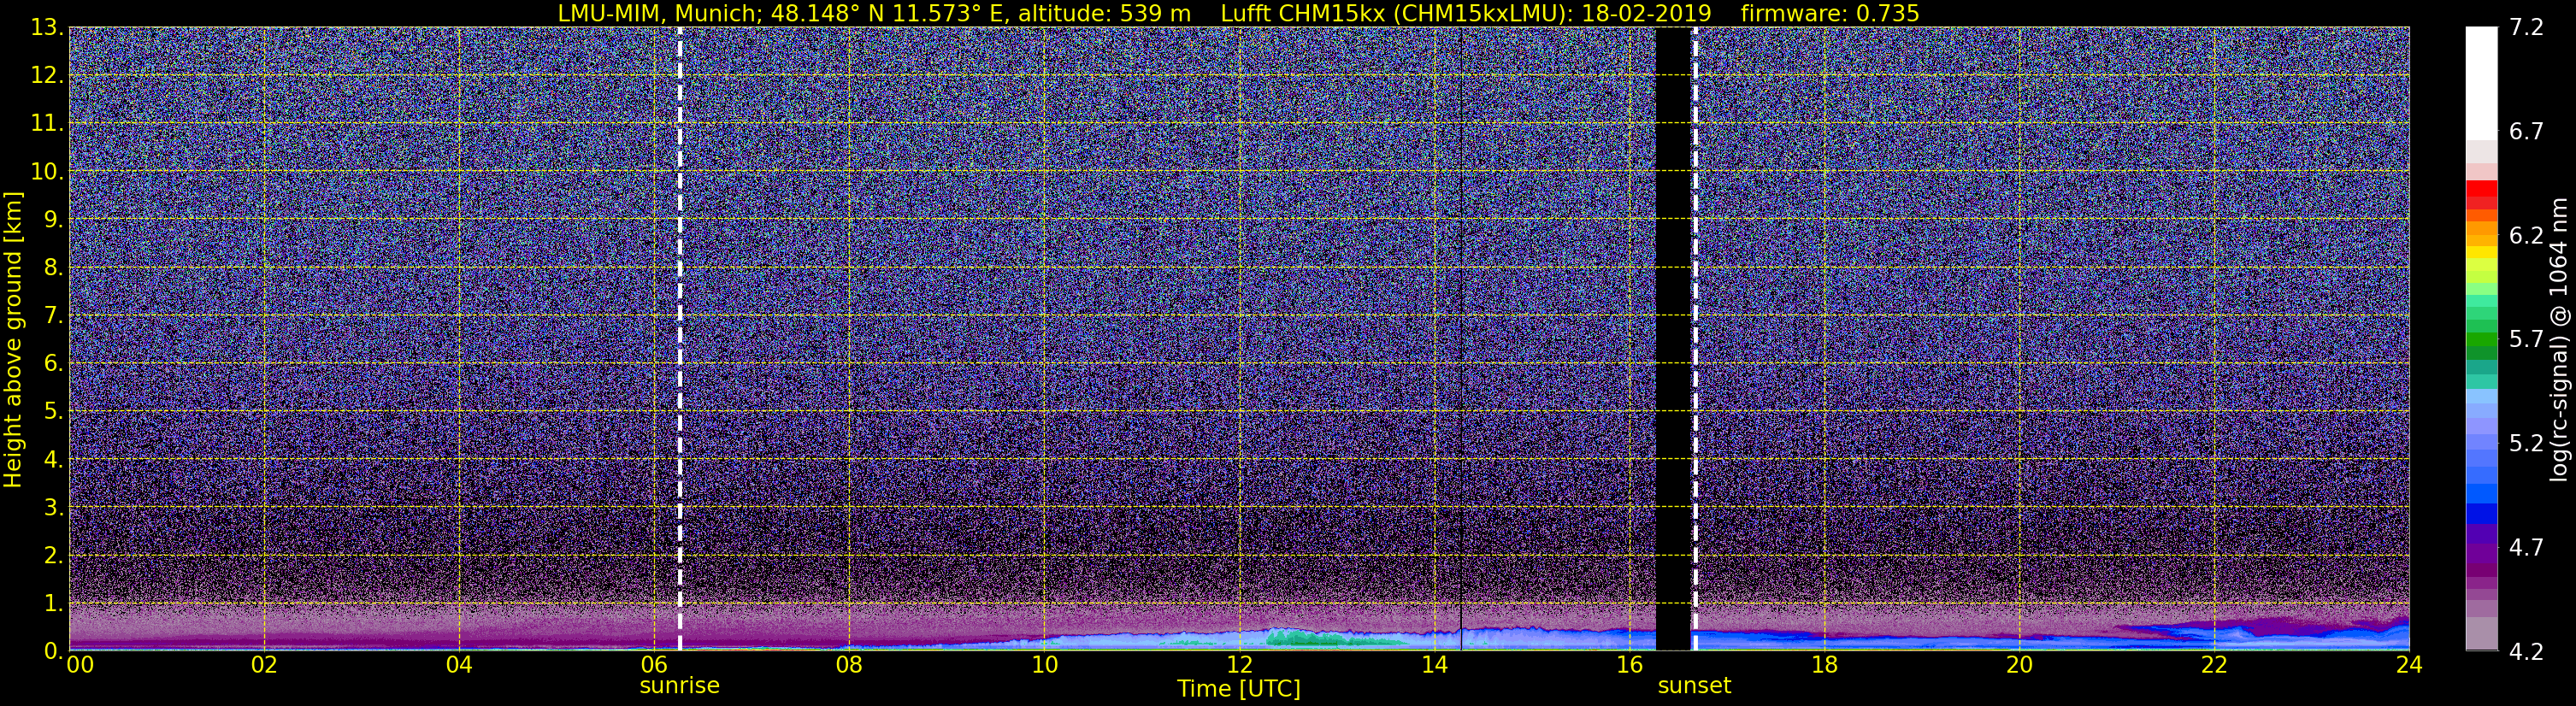Click the time axis tick label '00'
This screenshot has width=2576, height=706.
pyautogui.click(x=80, y=665)
